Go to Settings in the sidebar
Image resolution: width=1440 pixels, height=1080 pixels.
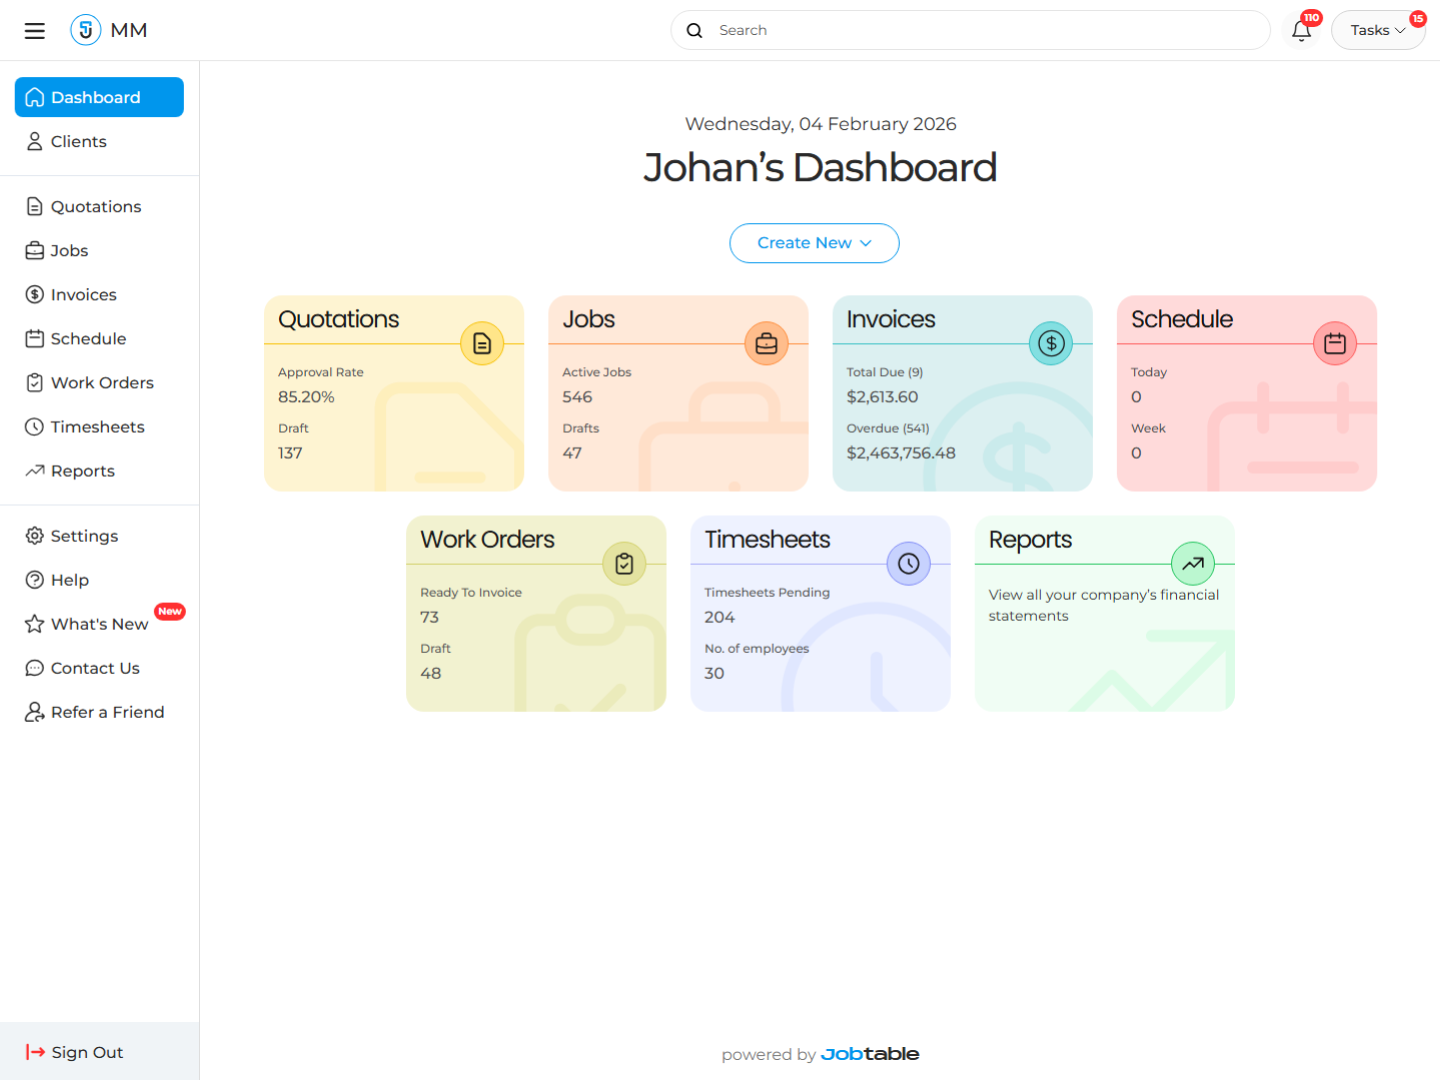[x=84, y=536]
